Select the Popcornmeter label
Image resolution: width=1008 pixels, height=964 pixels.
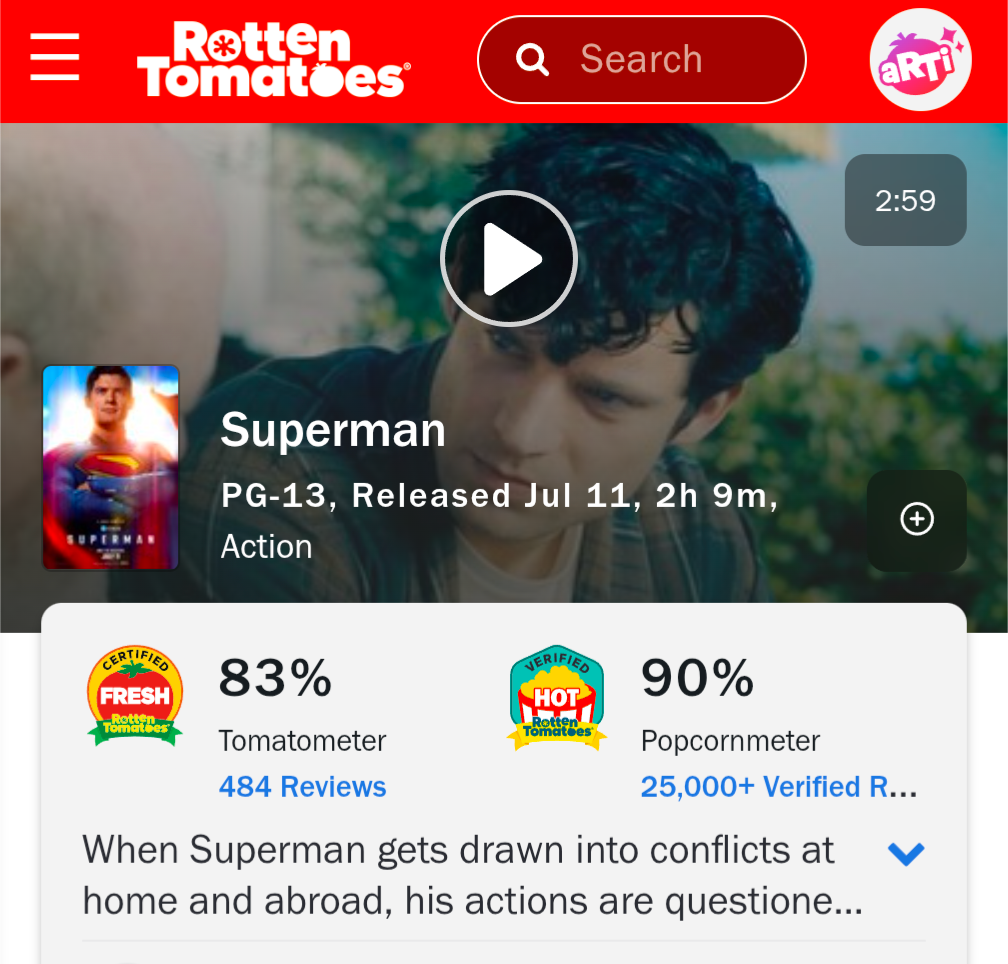point(730,741)
